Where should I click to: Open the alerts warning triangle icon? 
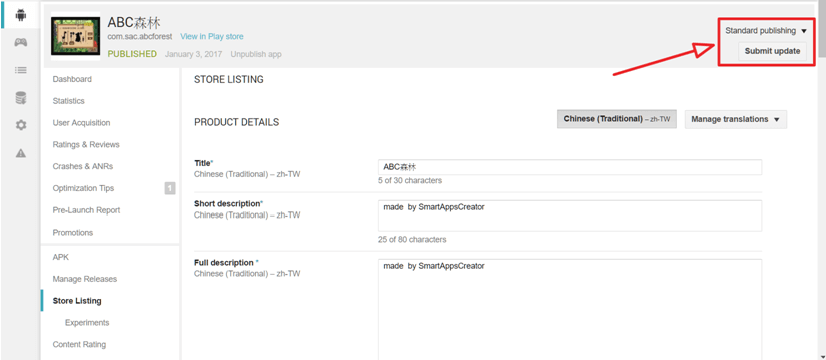click(x=21, y=153)
